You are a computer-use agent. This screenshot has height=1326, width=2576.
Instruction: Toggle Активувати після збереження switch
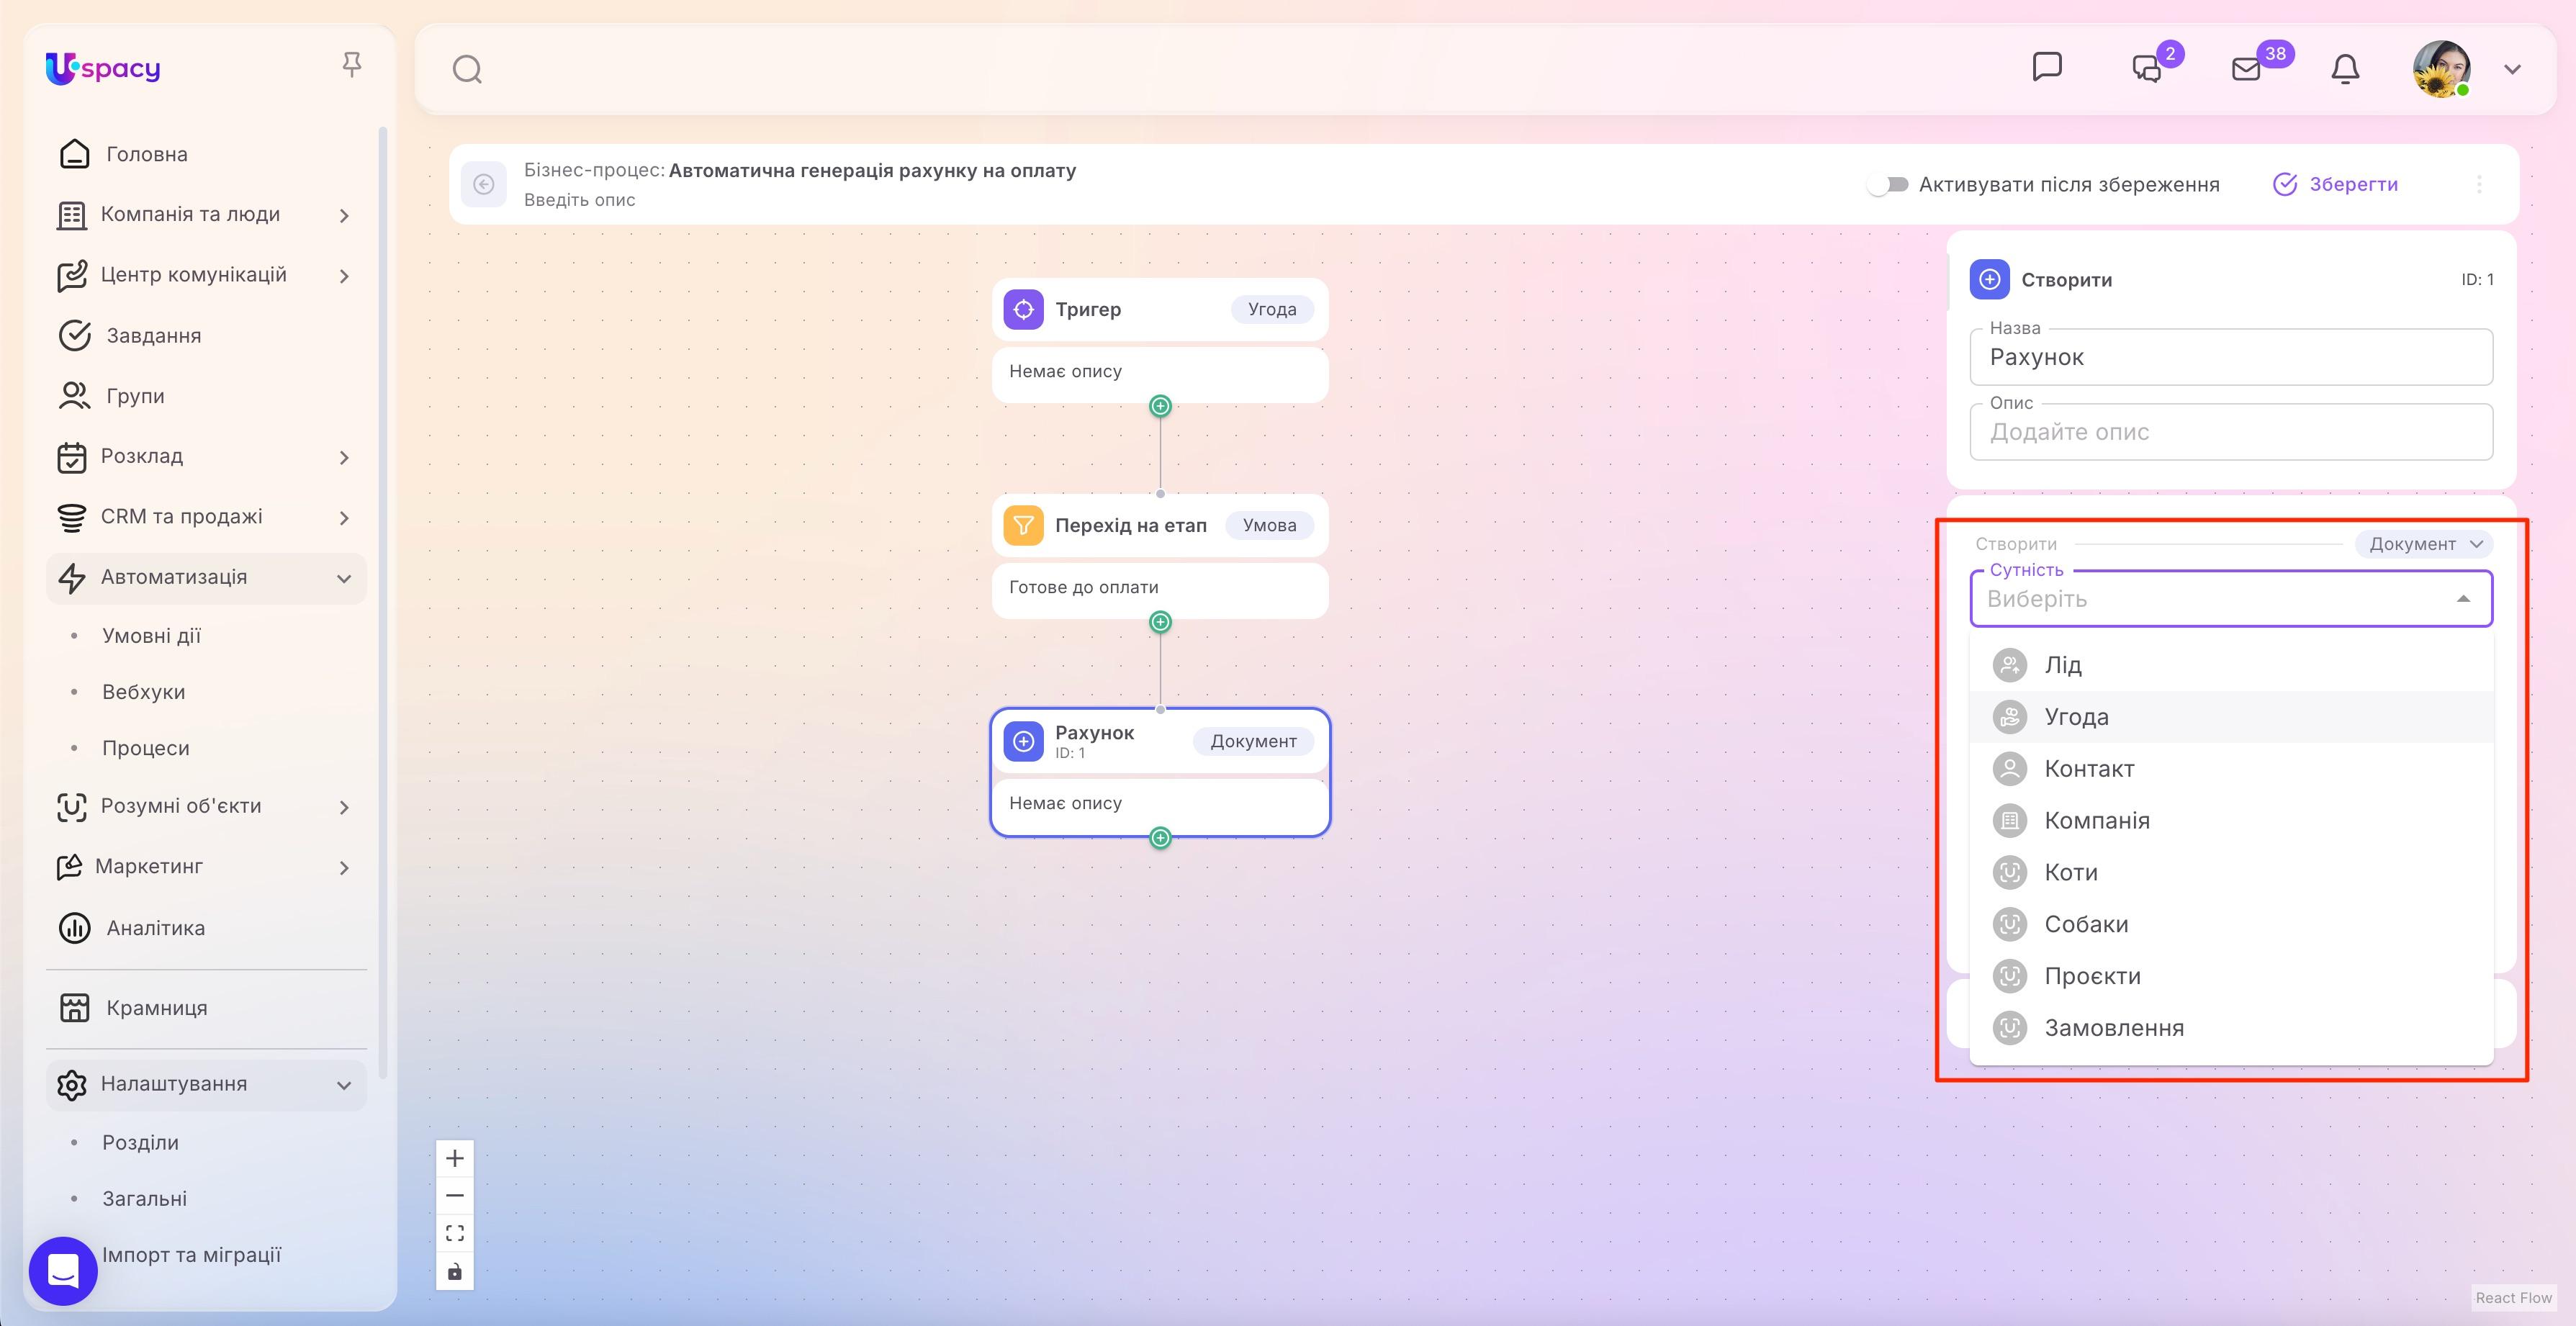(1888, 184)
